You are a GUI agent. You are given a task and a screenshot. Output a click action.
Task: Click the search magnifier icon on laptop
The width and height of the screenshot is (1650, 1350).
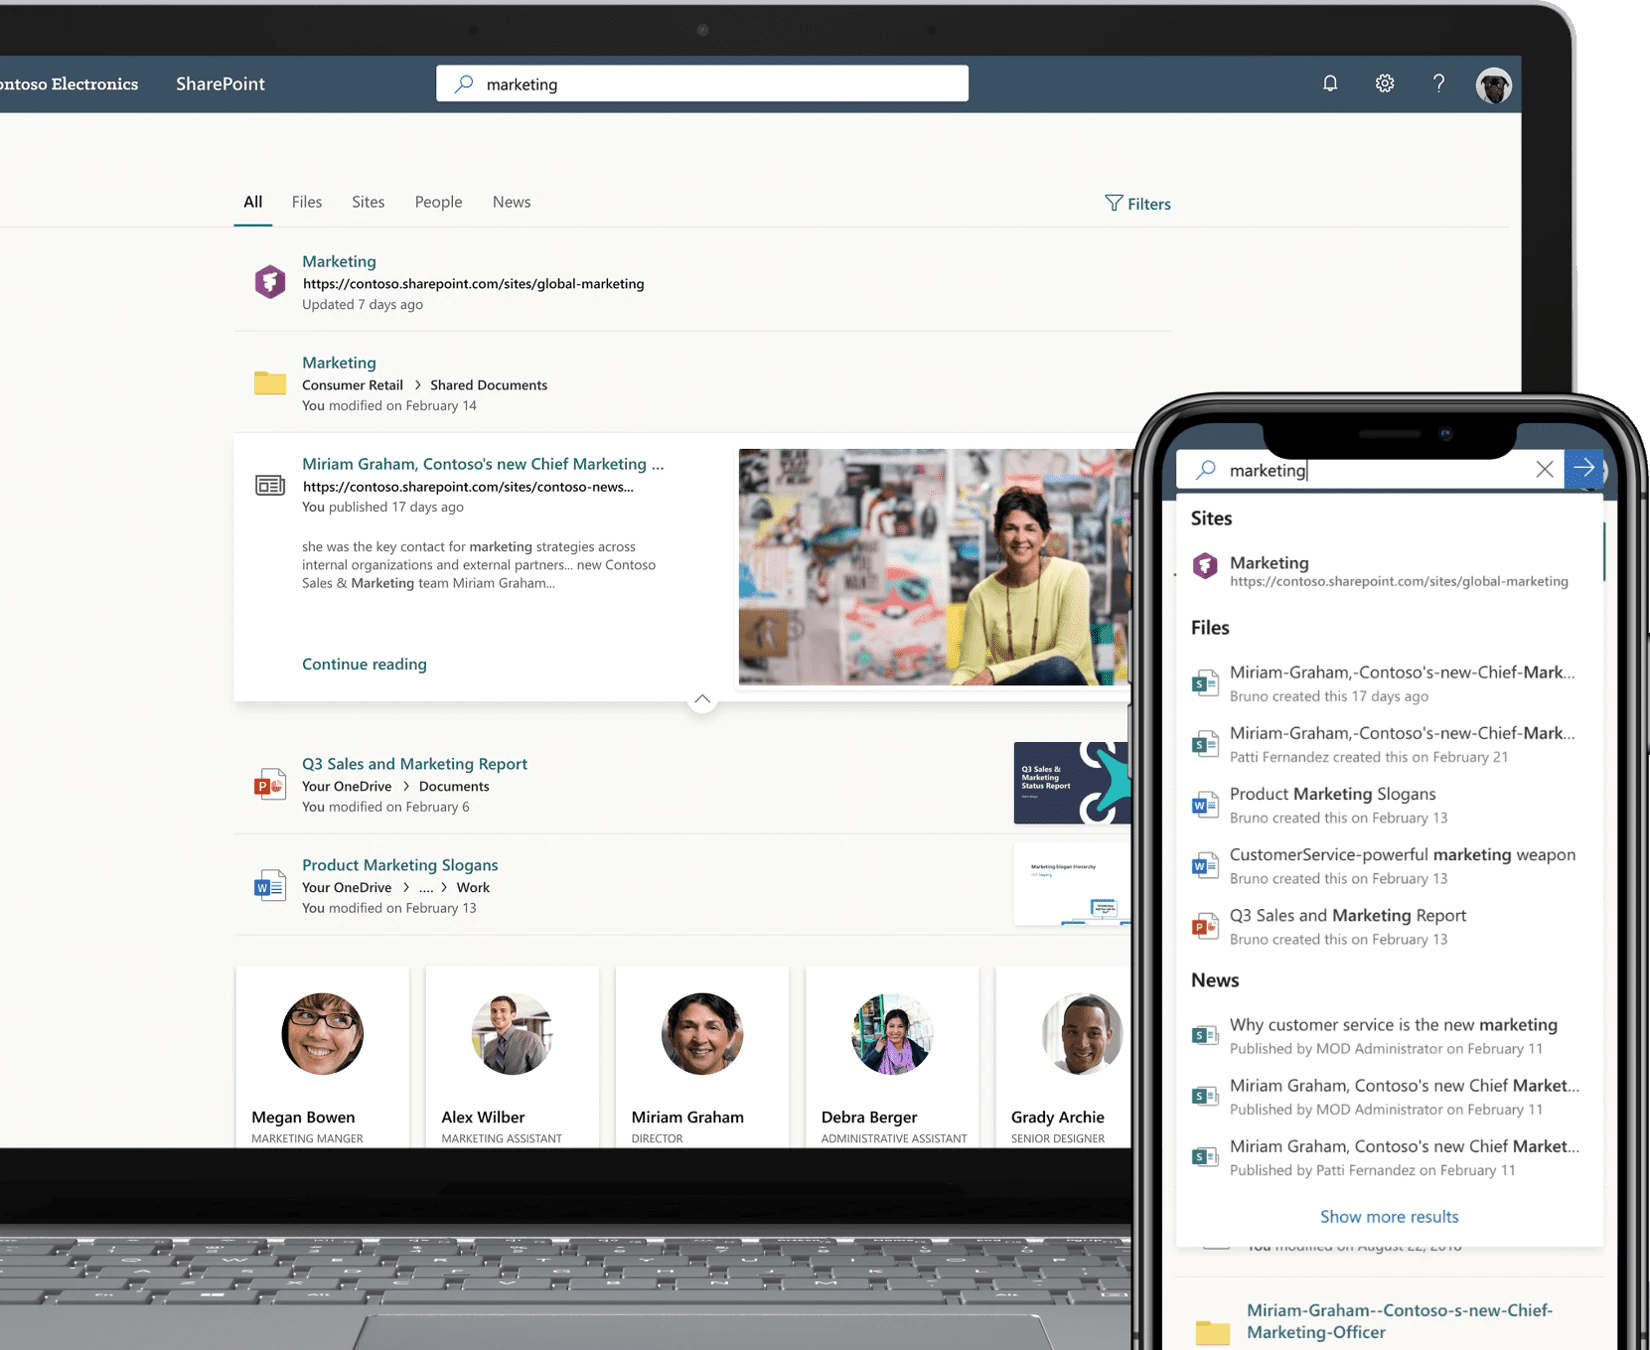click(x=464, y=84)
